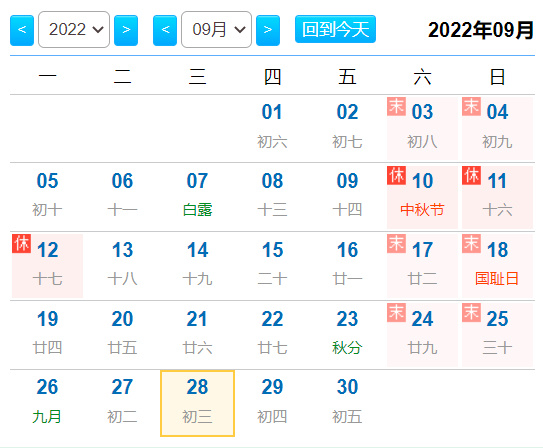The width and height of the screenshot is (543, 448).
Task: Open the 2022 year dropdown
Action: pyautogui.click(x=74, y=29)
